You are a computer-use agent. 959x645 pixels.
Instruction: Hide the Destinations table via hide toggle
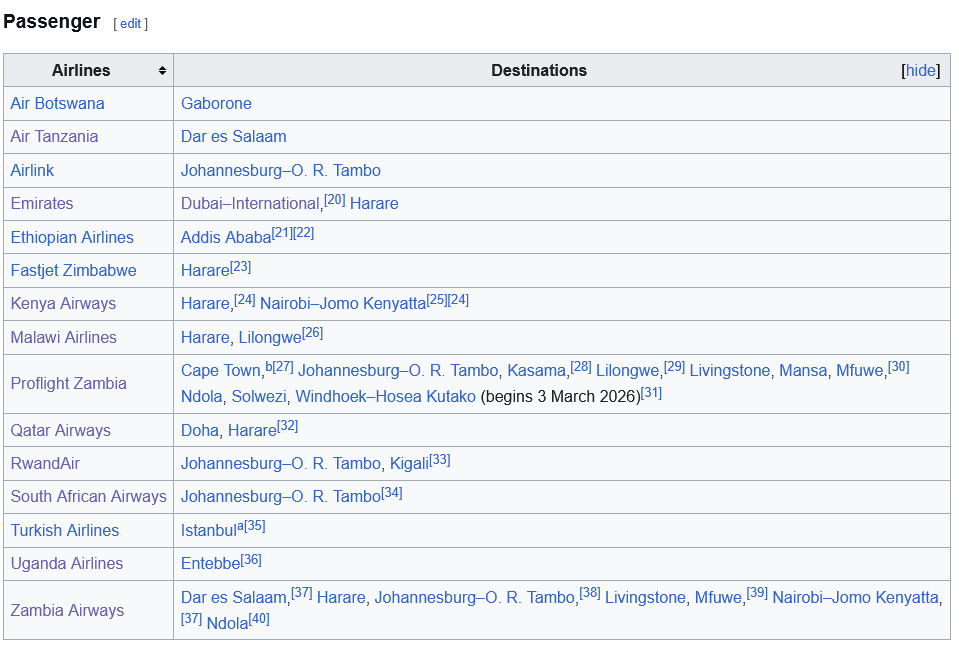[920, 71]
